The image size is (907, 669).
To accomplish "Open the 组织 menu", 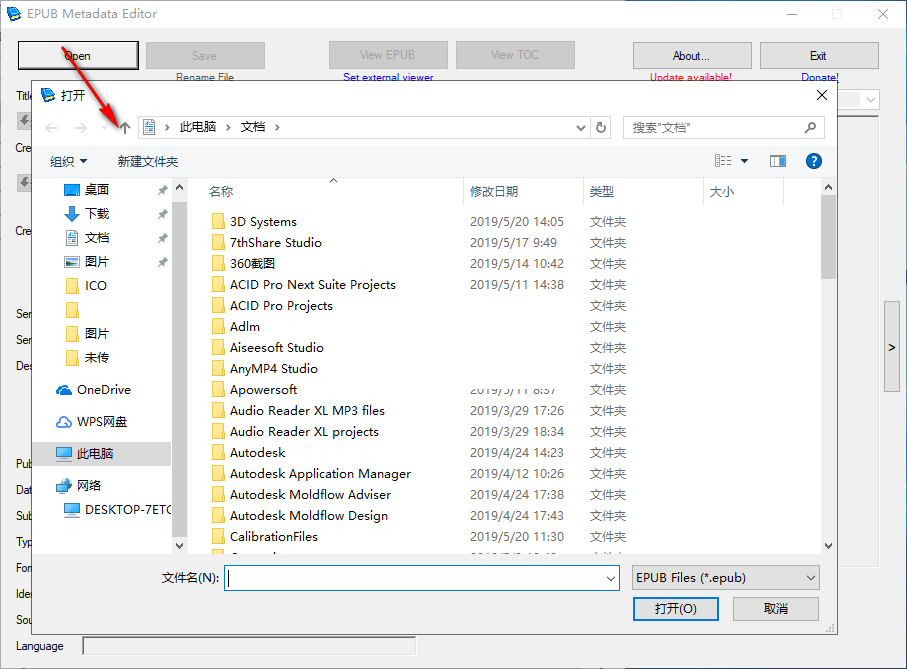I will point(68,161).
